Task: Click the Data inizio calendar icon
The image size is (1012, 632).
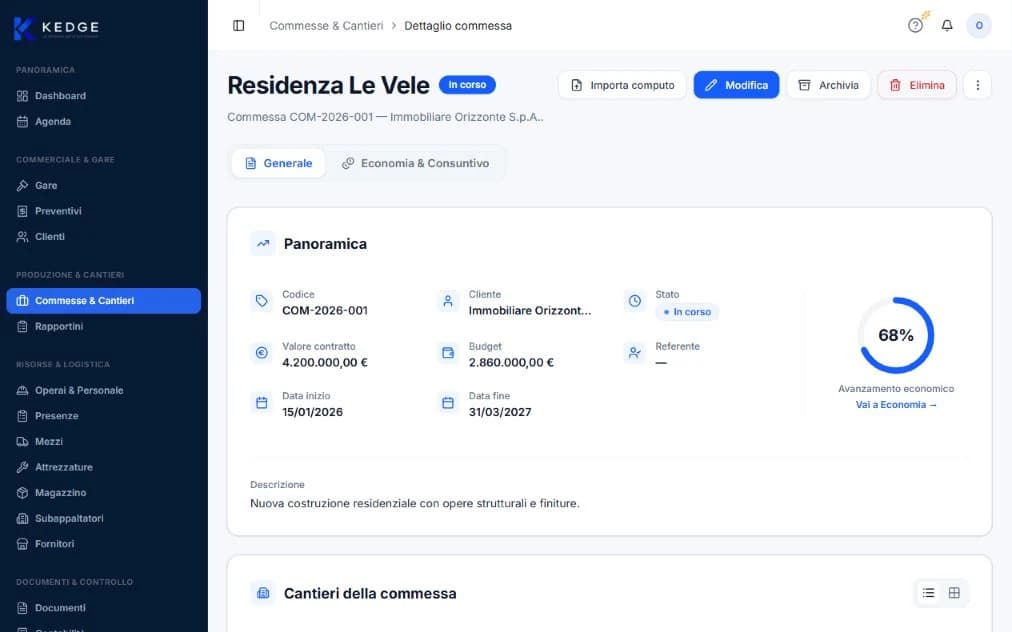Action: coord(261,403)
